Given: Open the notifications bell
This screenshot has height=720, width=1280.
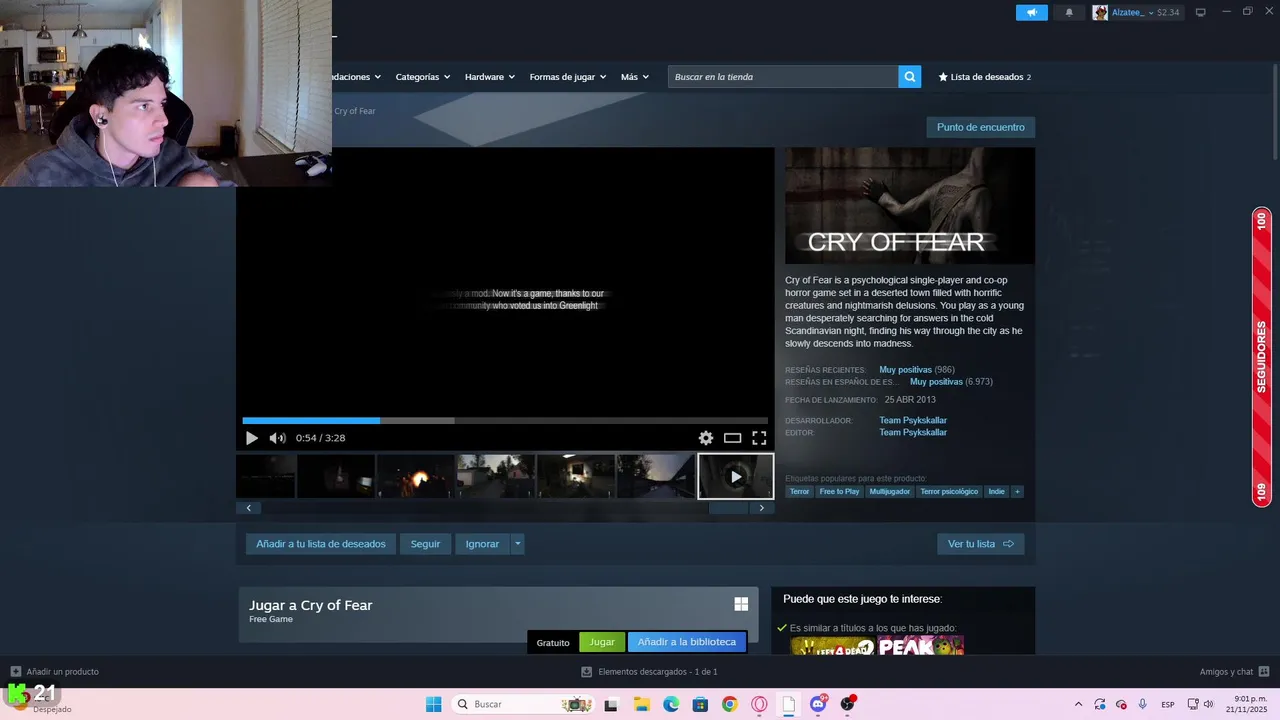Looking at the screenshot, I should pos(1069,12).
